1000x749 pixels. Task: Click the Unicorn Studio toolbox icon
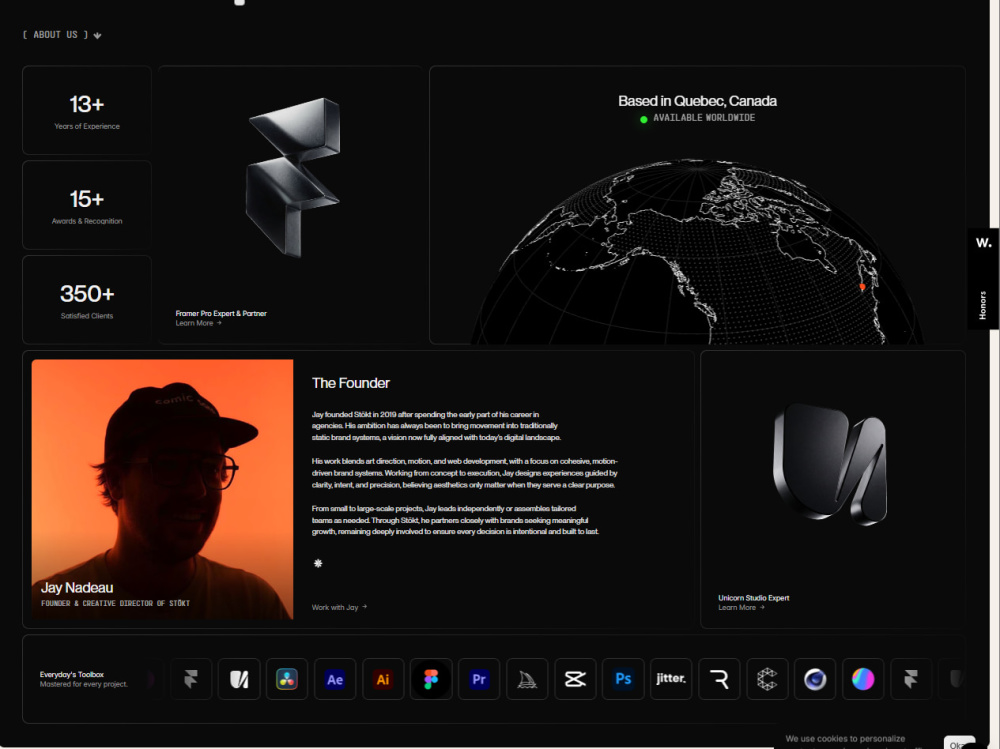click(239, 679)
